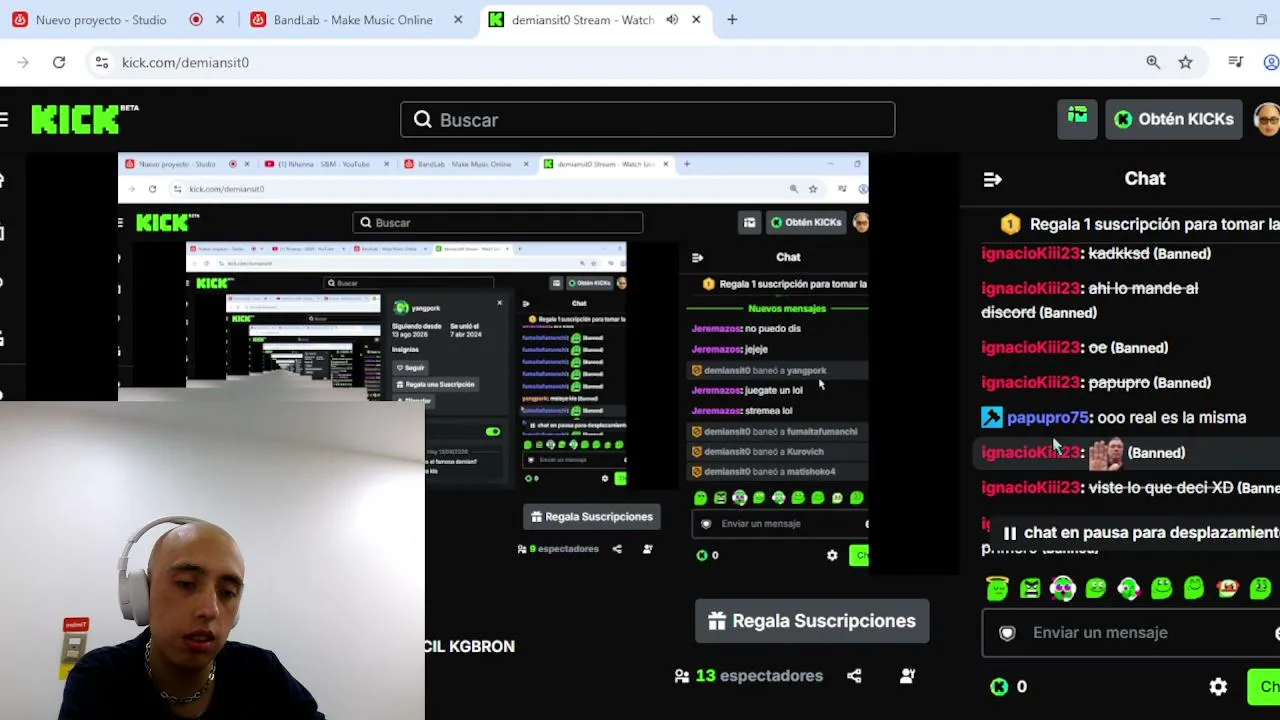Insert the winking headphones emote
The width and height of the screenshot is (1280, 720).
tap(1129, 589)
